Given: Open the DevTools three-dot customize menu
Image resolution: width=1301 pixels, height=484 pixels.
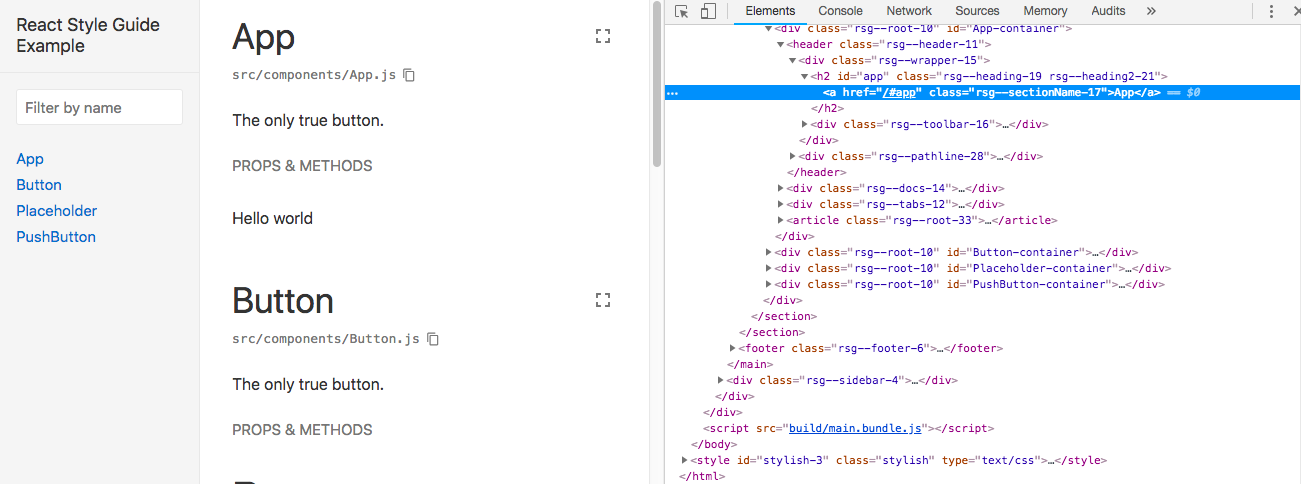Looking at the screenshot, I should [1271, 11].
